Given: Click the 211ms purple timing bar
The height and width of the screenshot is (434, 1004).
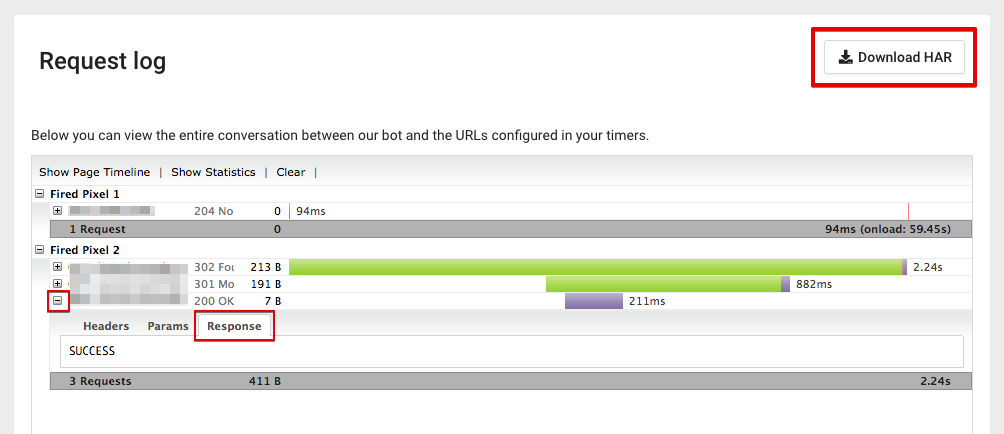Looking at the screenshot, I should pos(594,300).
